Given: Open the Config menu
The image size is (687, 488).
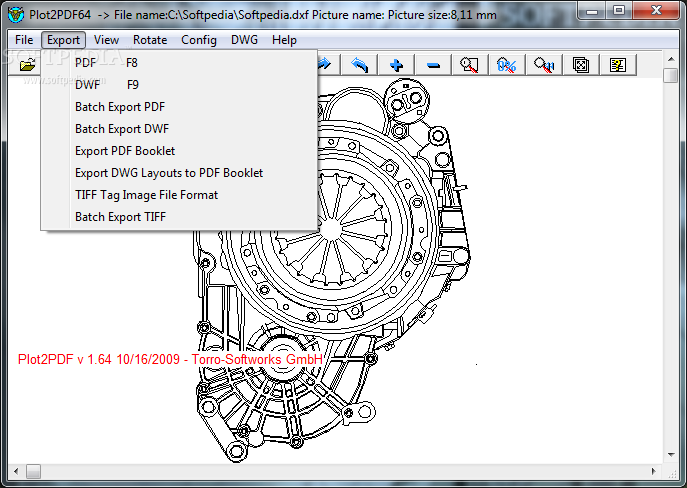Looking at the screenshot, I should (199, 40).
